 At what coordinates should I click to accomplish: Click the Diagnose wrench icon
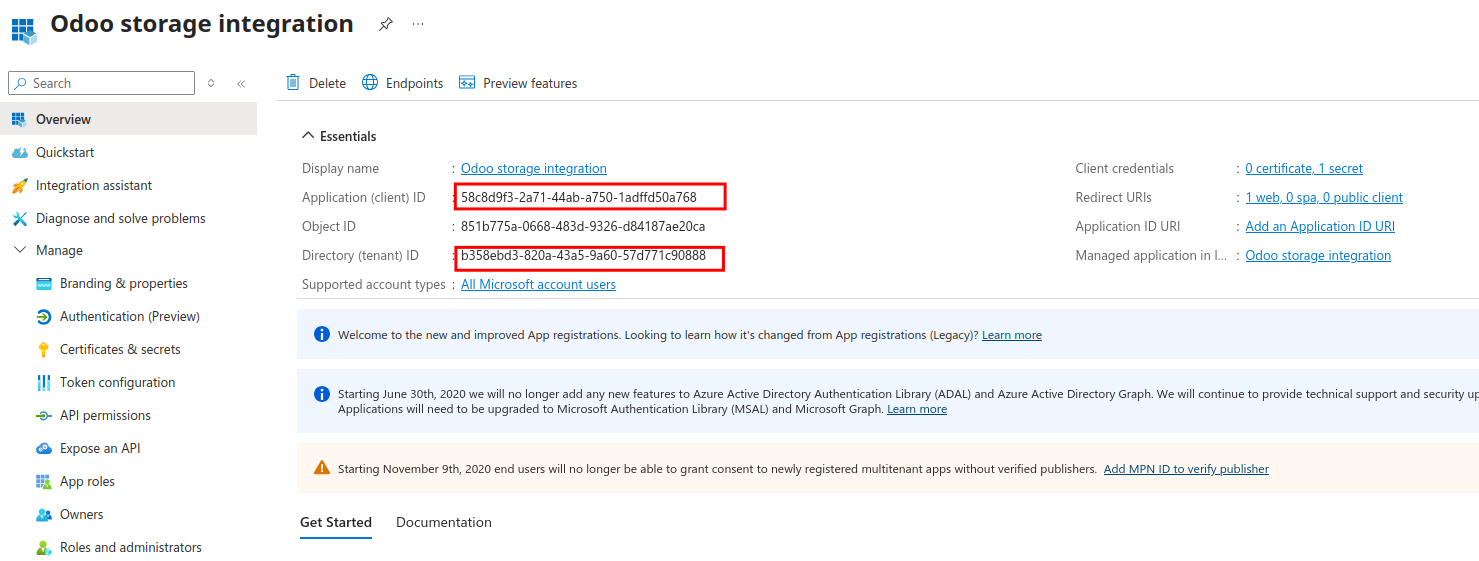(x=18, y=218)
